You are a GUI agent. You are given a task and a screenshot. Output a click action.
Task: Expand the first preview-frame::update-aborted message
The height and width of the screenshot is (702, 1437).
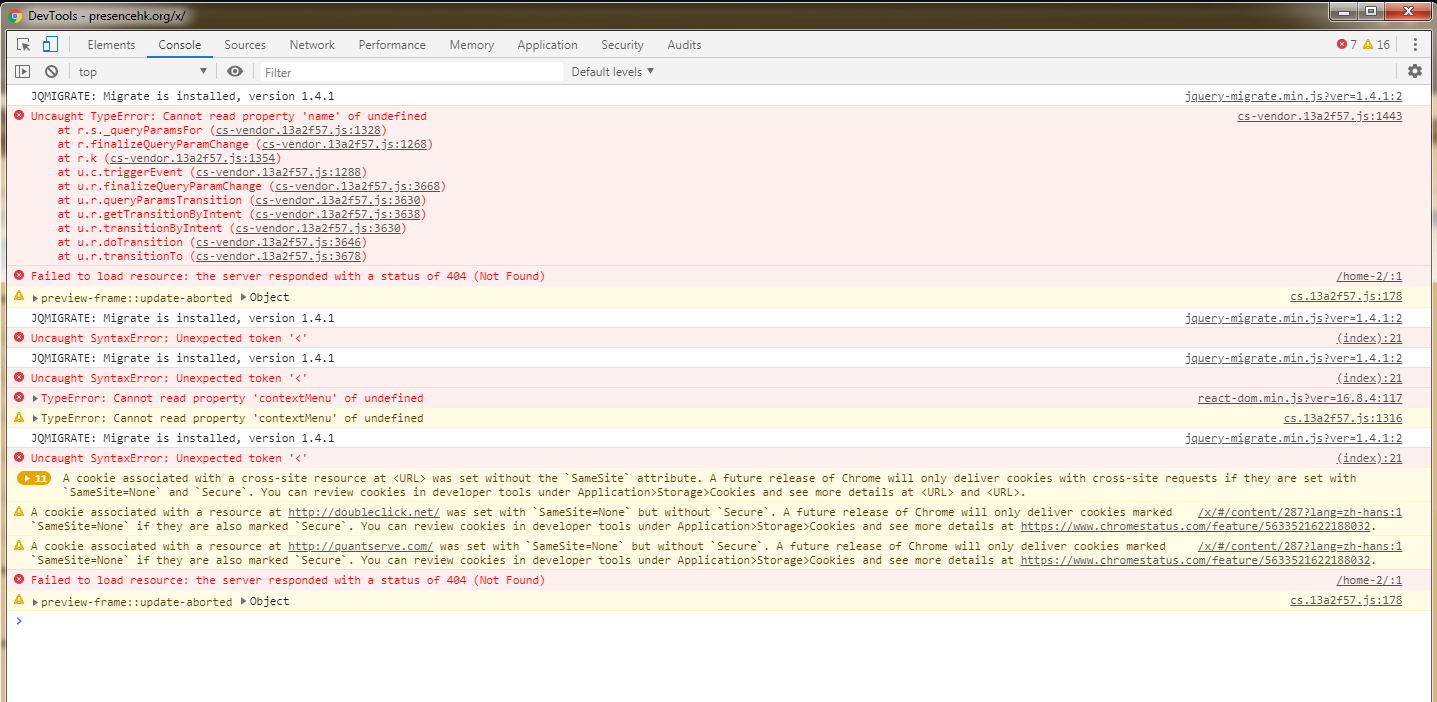37,298
